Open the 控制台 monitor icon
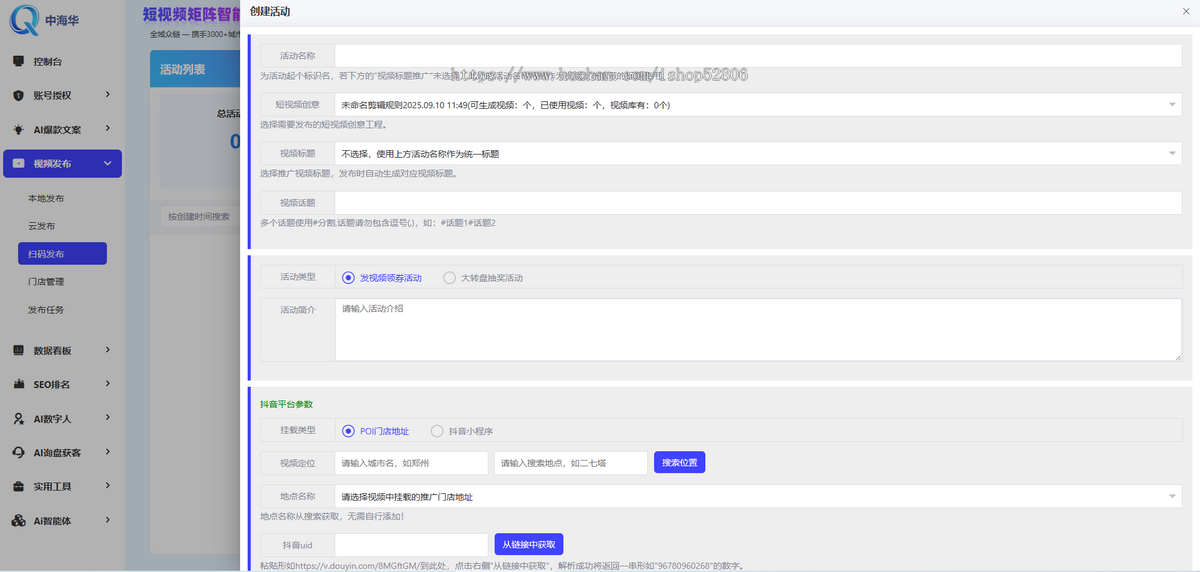Image resolution: width=1200 pixels, height=572 pixels. click(x=18, y=61)
